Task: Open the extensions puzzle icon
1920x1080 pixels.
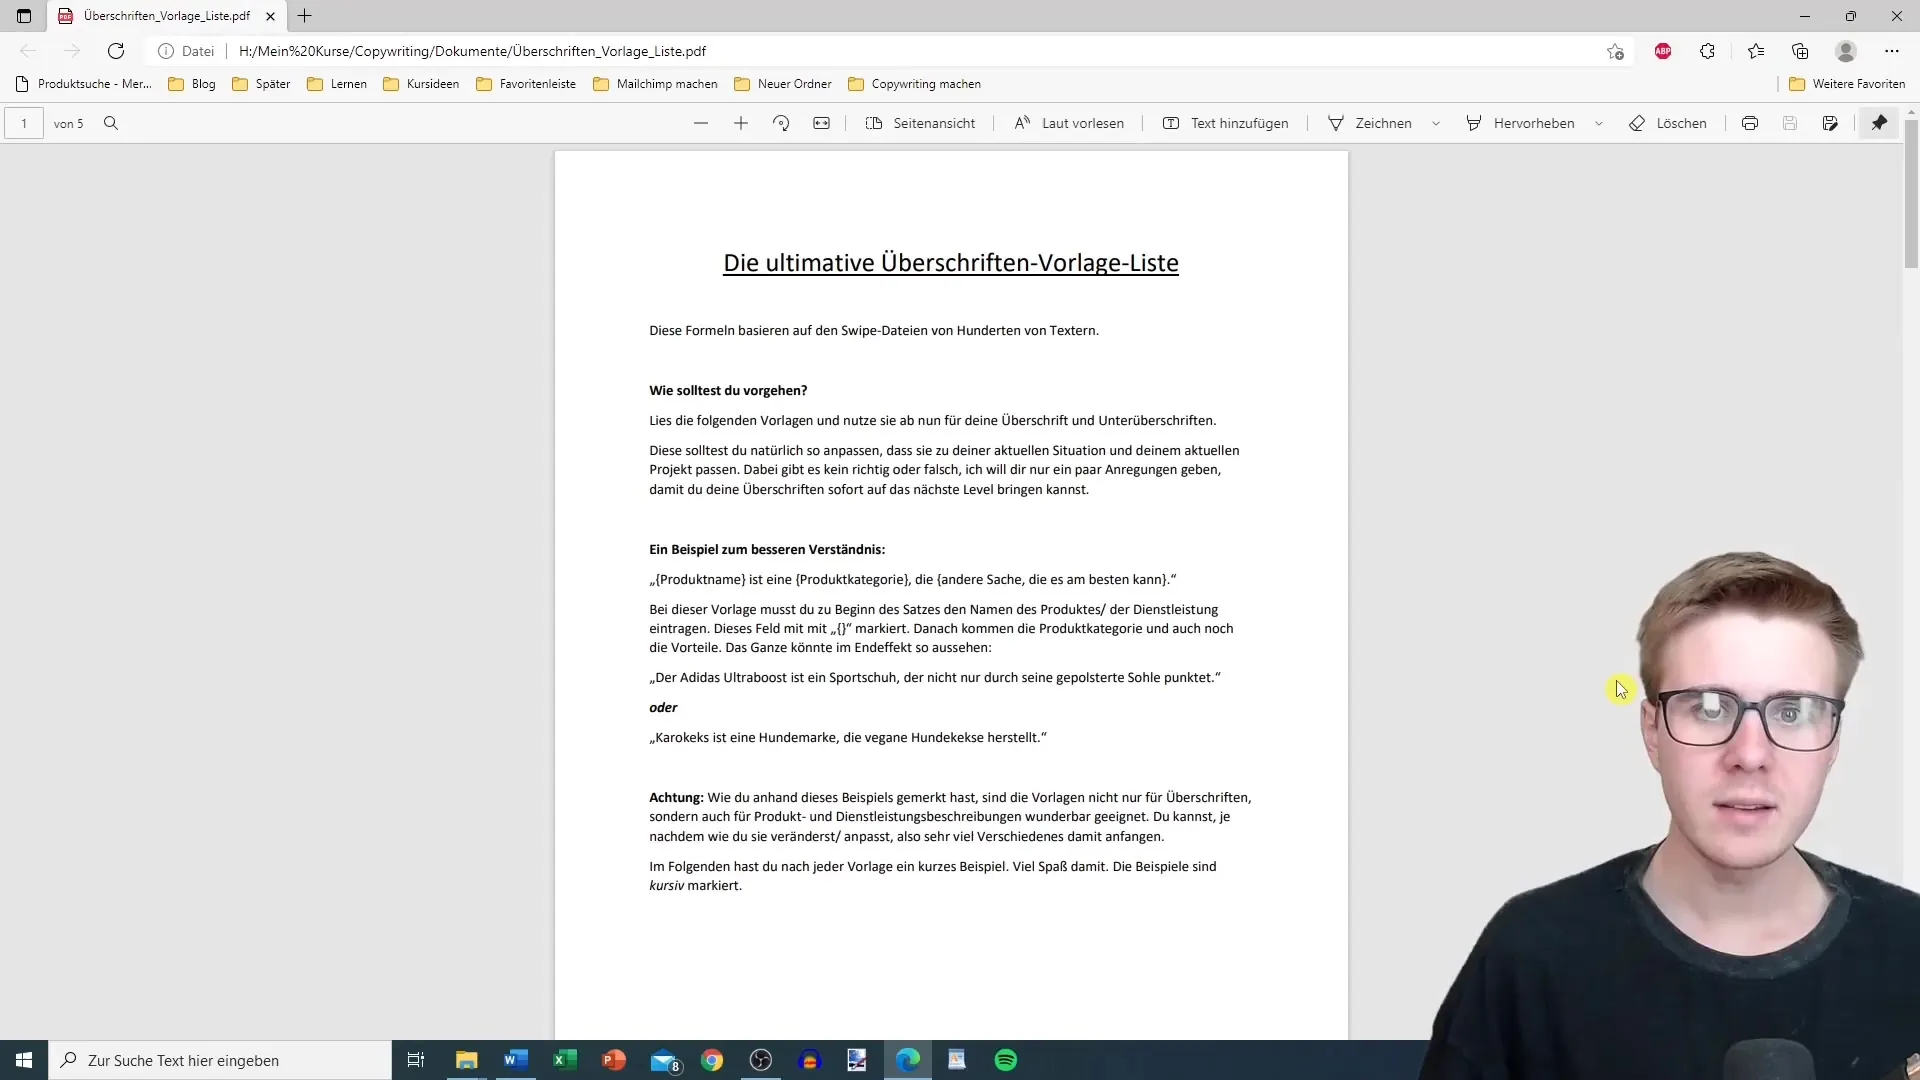Action: (x=1708, y=51)
